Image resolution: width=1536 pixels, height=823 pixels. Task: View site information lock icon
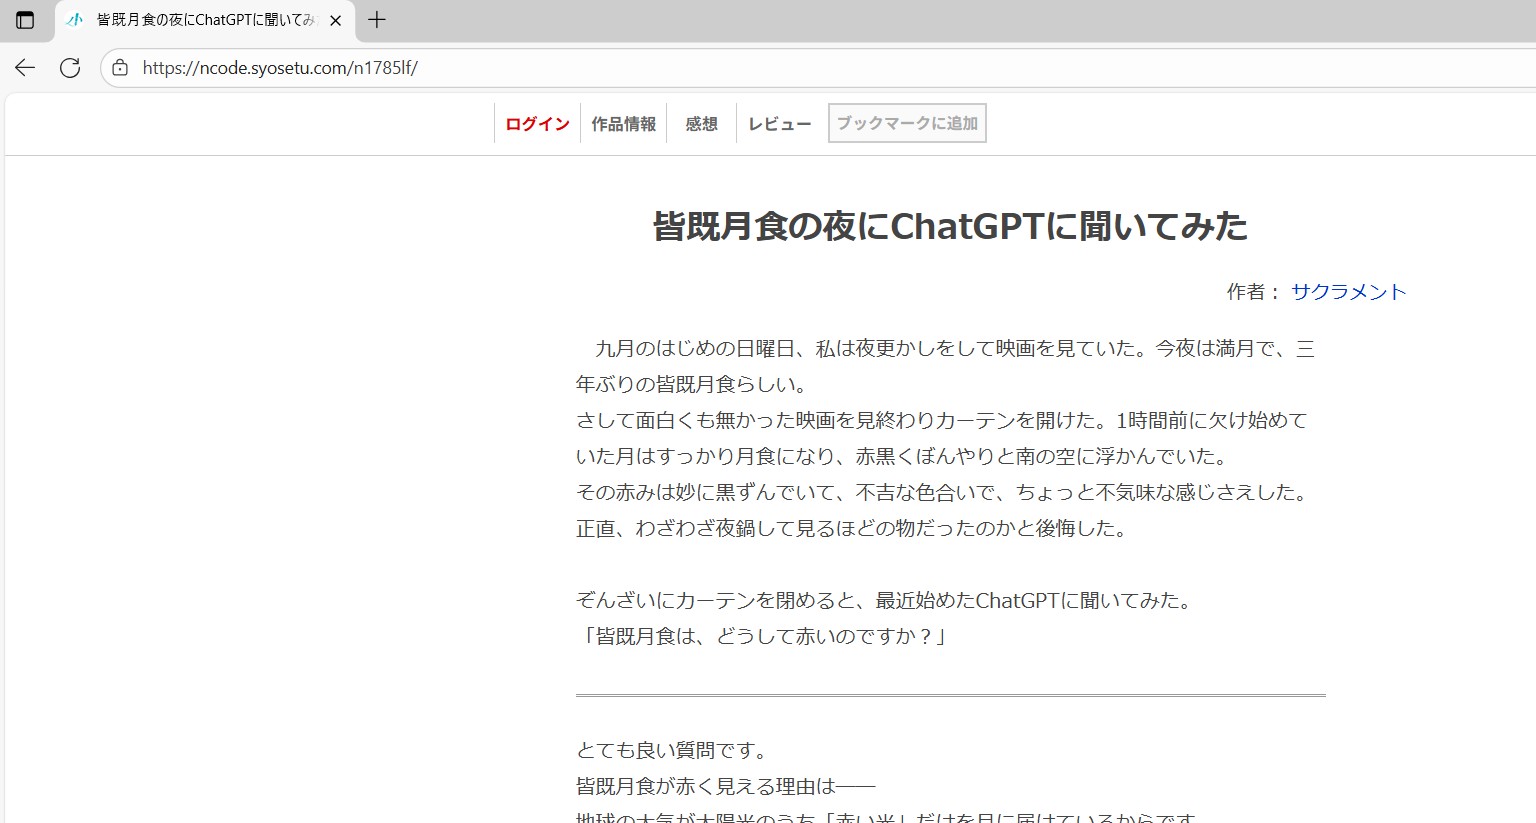[x=120, y=68]
